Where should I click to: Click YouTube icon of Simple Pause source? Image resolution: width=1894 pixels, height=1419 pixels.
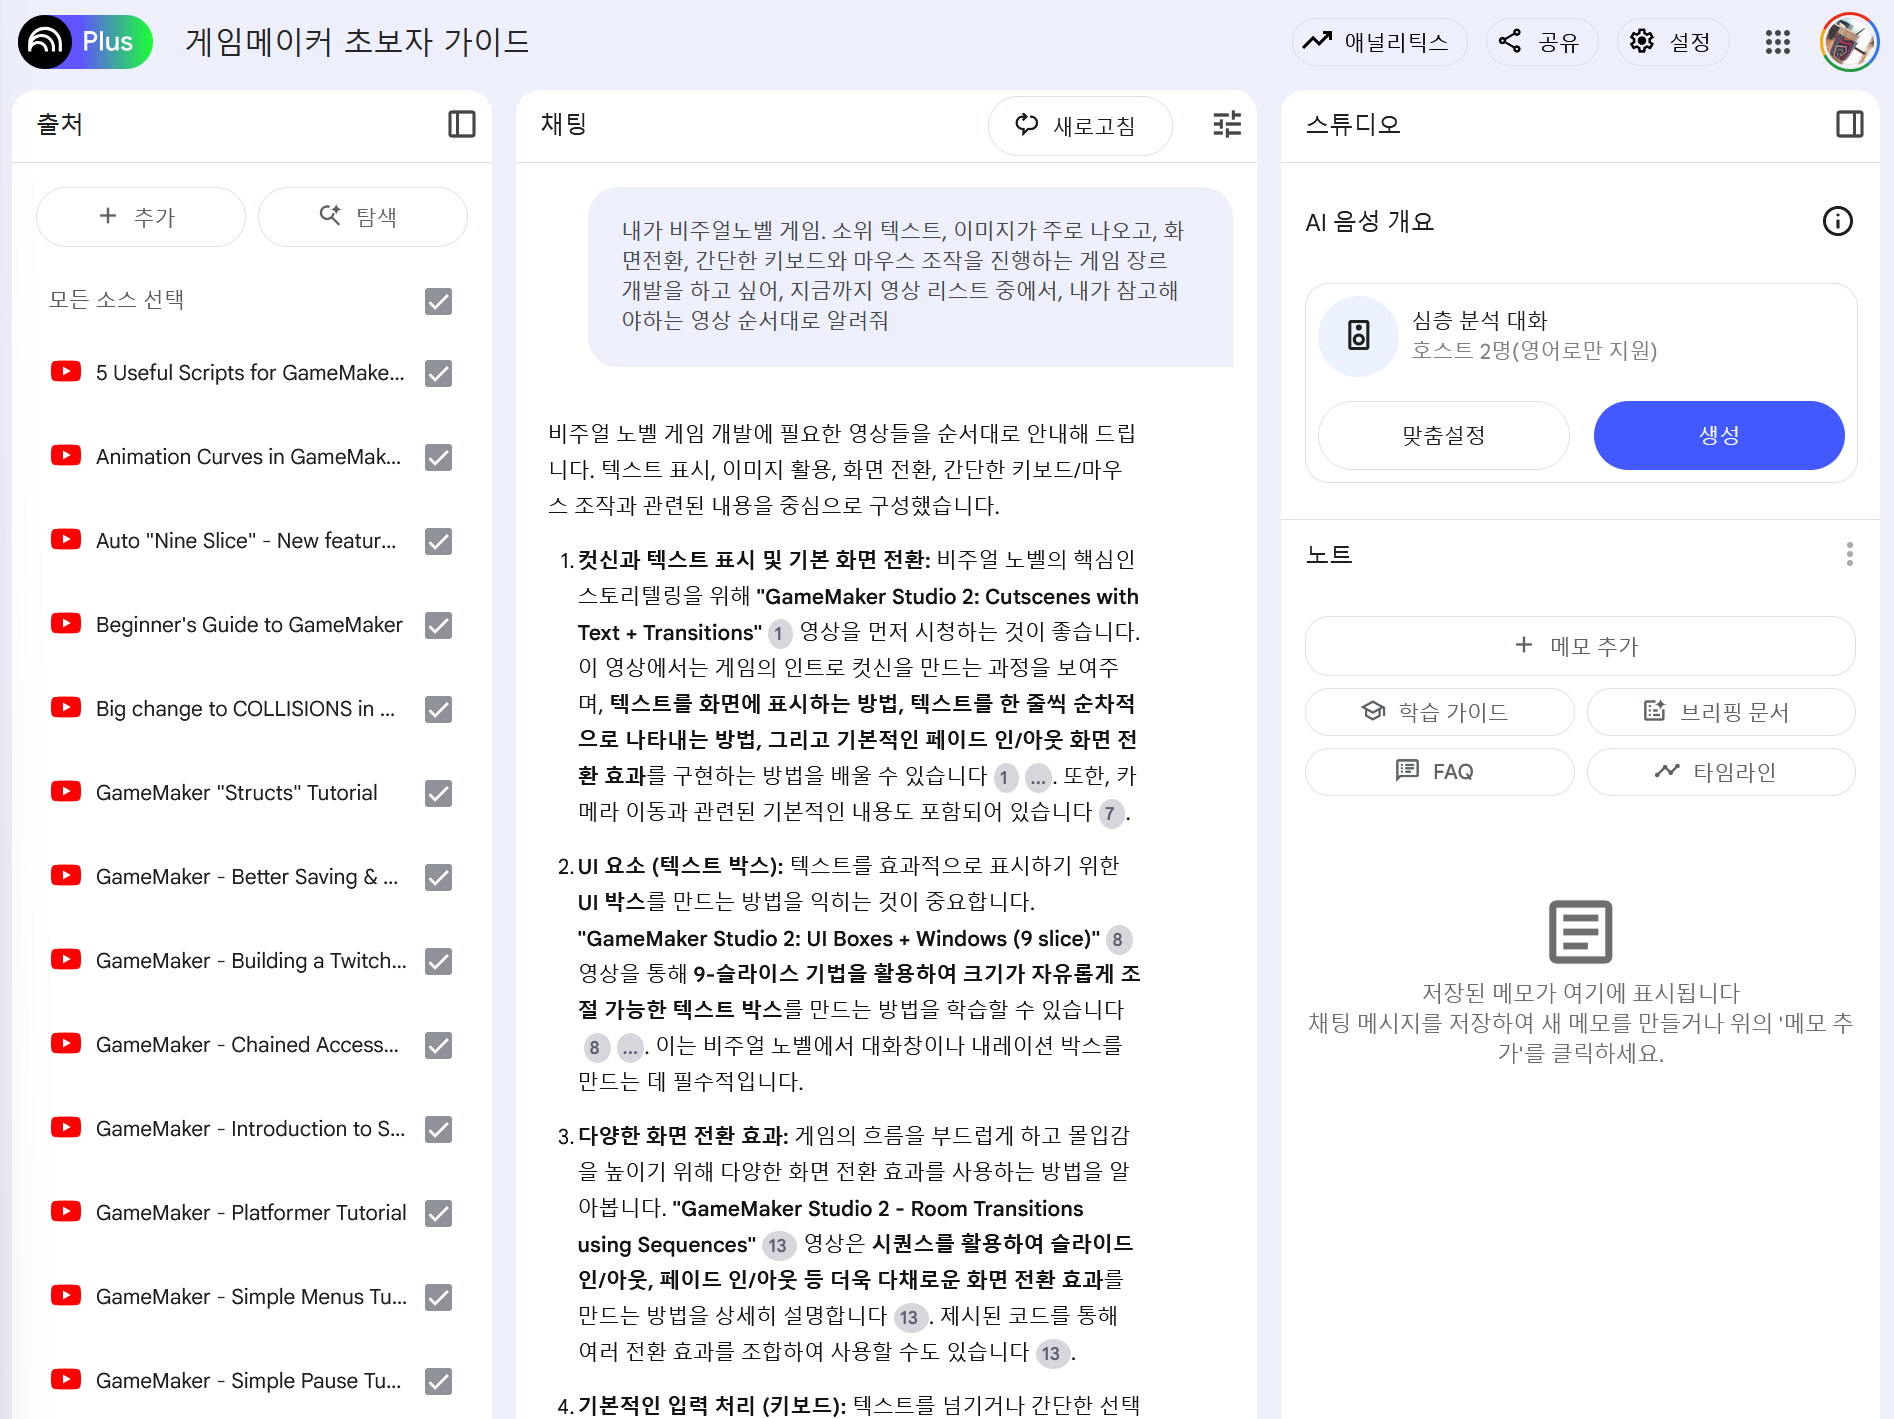(x=66, y=1380)
